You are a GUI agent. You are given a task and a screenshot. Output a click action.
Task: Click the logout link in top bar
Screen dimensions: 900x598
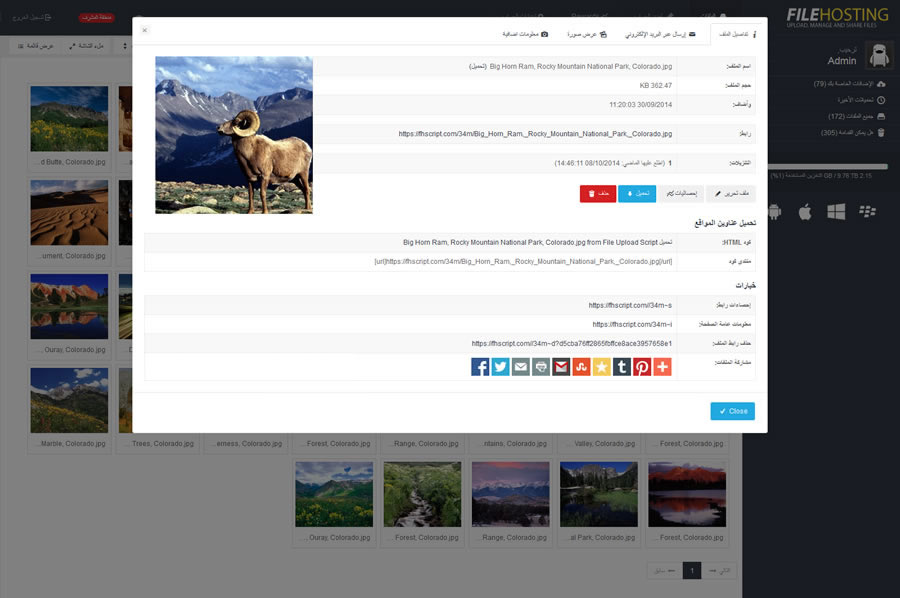pos(32,17)
